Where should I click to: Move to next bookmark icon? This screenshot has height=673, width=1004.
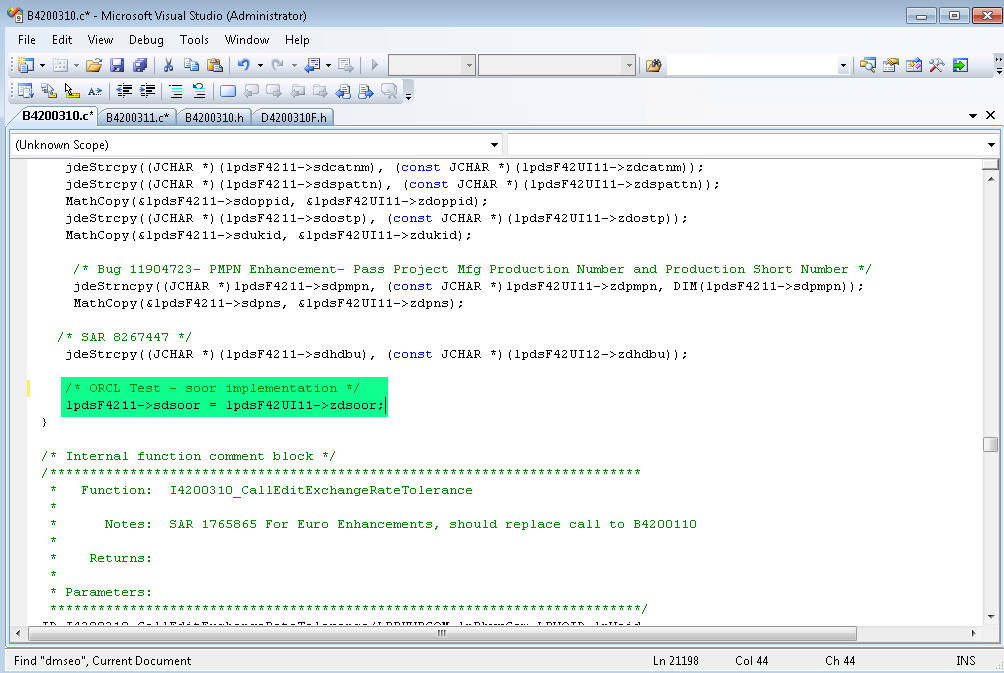274,91
